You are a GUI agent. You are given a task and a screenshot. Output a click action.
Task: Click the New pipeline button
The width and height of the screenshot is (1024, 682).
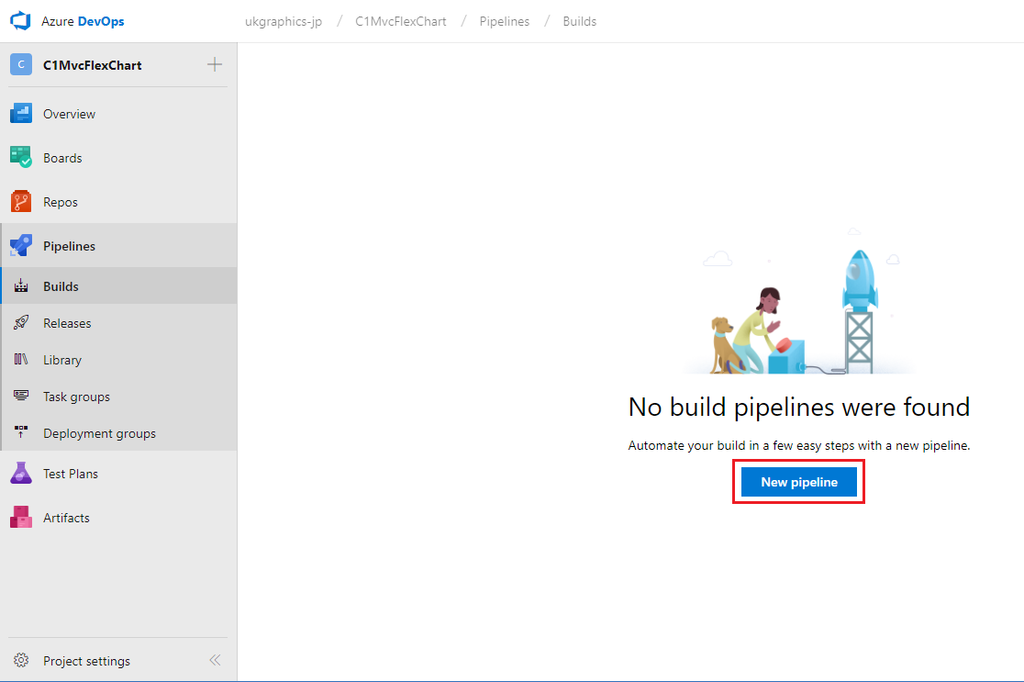coord(799,481)
